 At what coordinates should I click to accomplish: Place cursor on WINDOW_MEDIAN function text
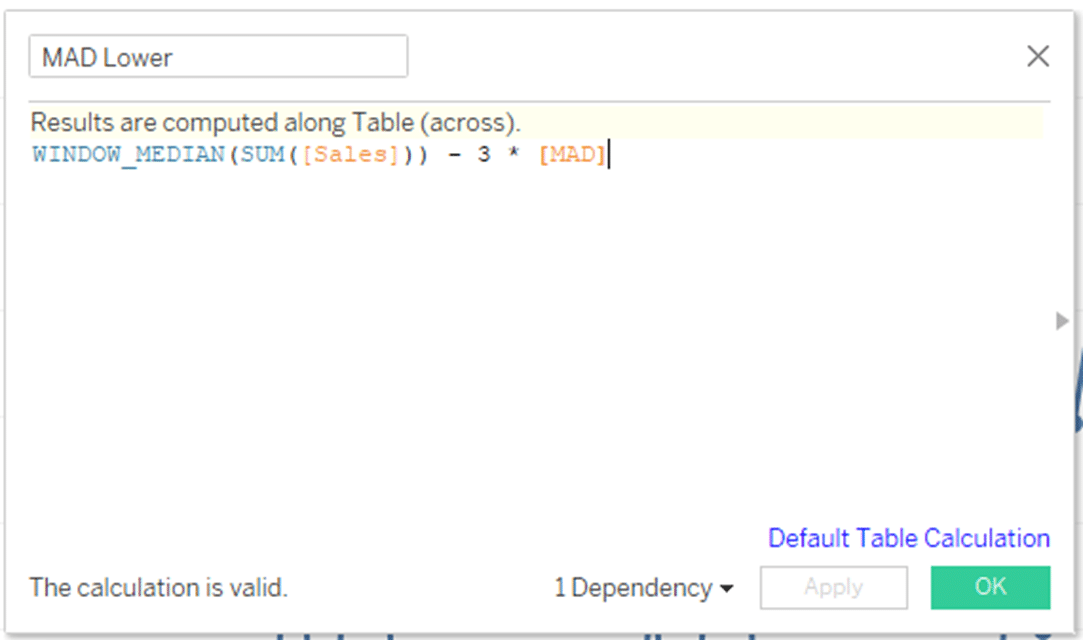[x=128, y=154]
